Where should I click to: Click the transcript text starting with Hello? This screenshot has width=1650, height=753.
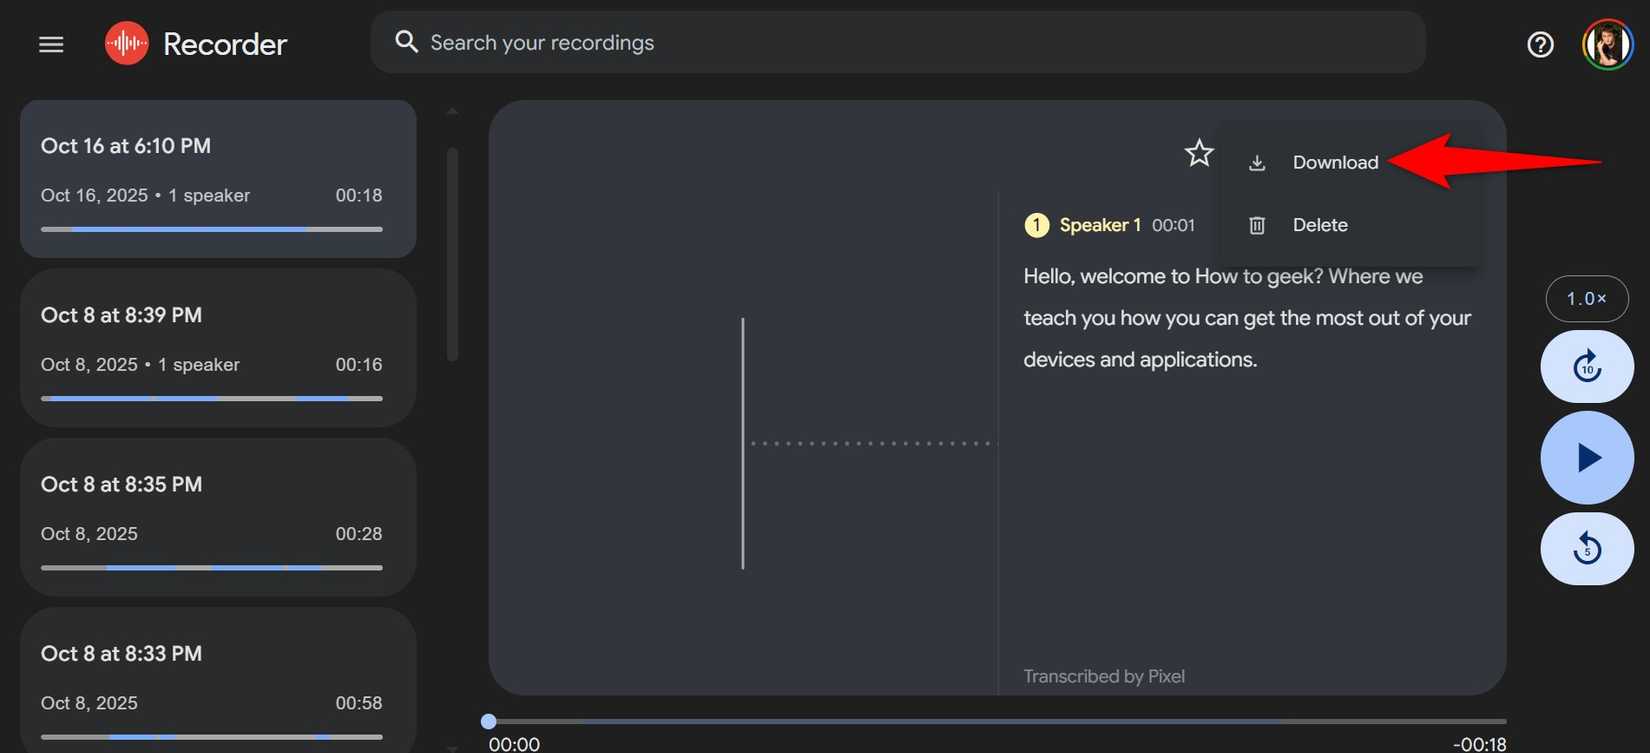(x=1246, y=318)
